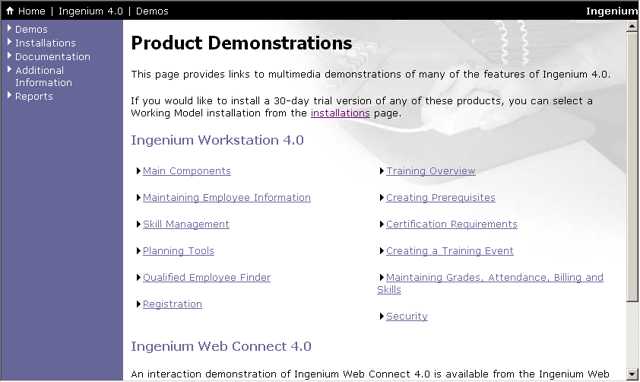
Task: Open Reports in the sidebar menu
Action: (34, 96)
